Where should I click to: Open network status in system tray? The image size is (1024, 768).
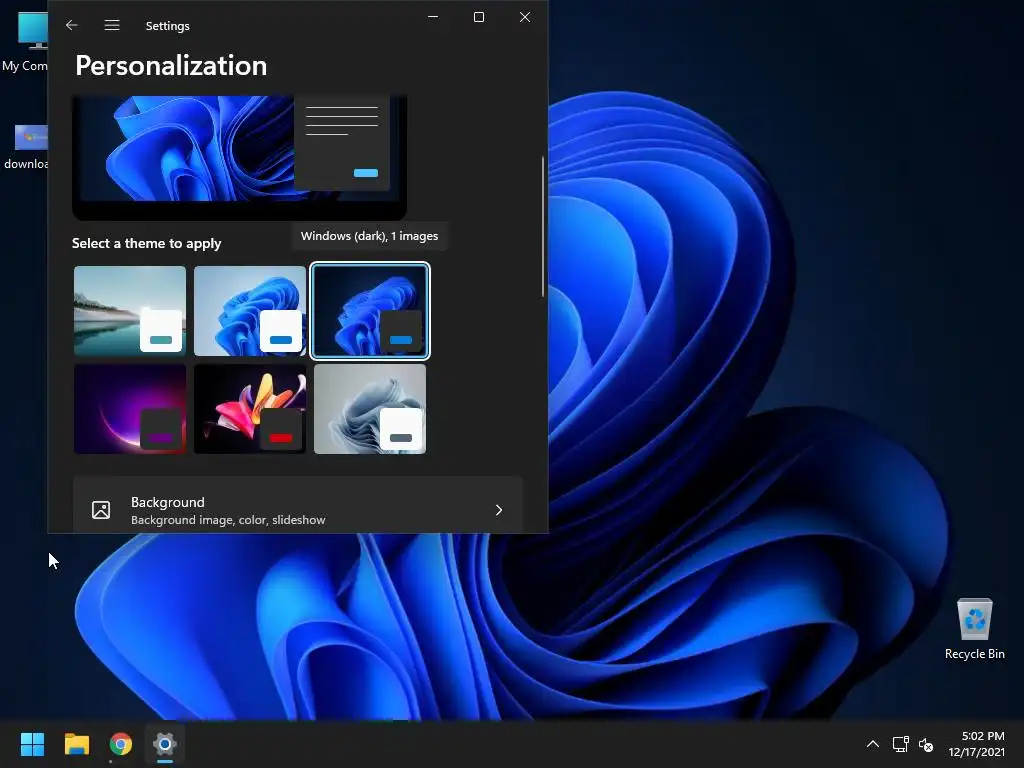click(901, 744)
